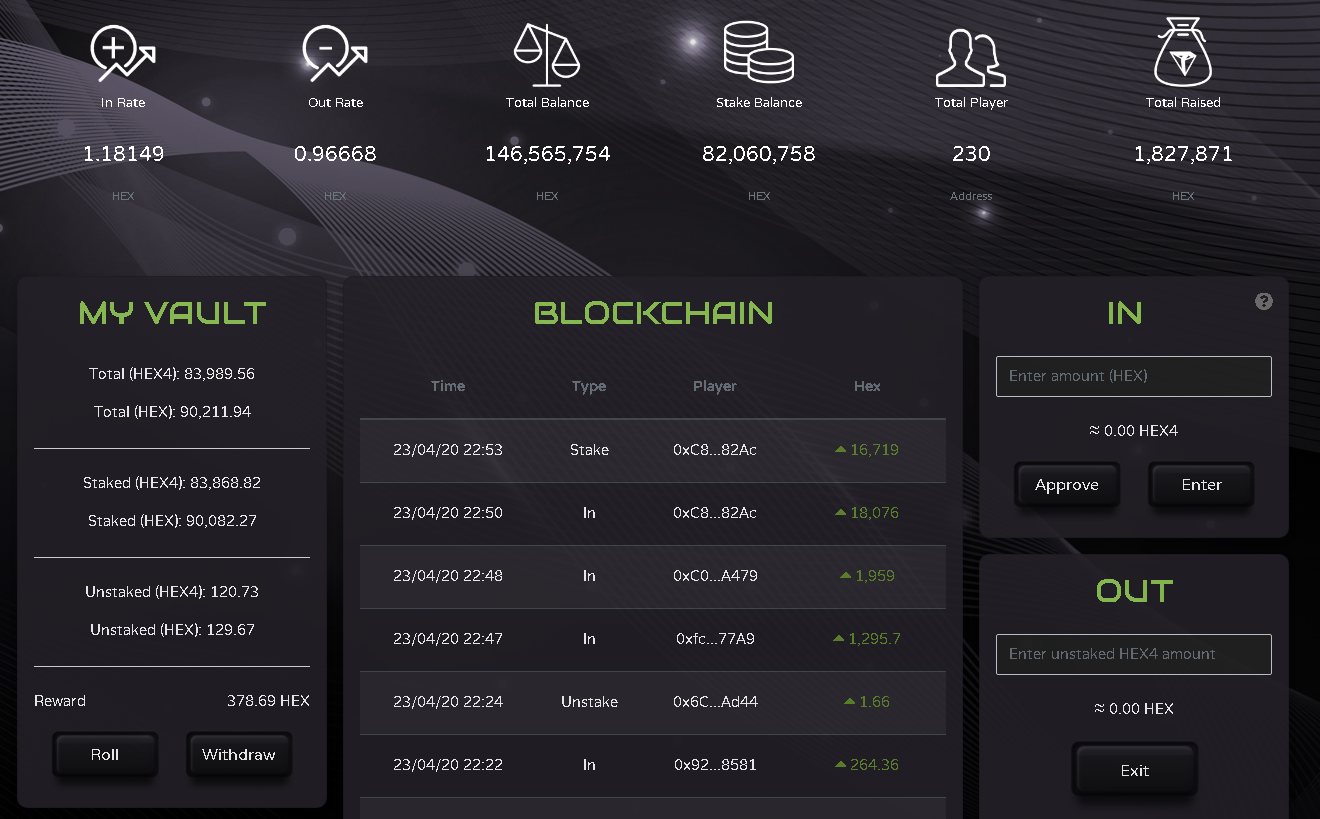This screenshot has width=1320, height=819.
Task: Click the In Rate plus-arrow icon
Action: coord(123,53)
